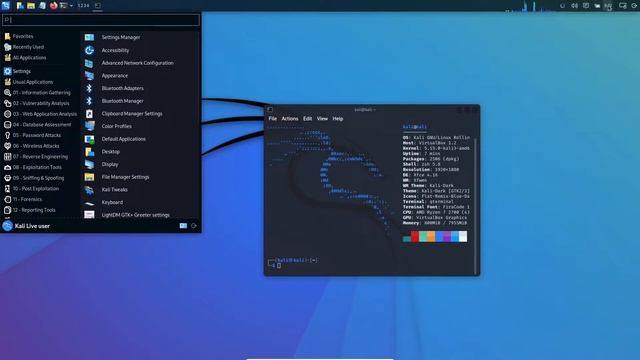
Task: Open the Kali applications menu button
Action: (x=6, y=5)
